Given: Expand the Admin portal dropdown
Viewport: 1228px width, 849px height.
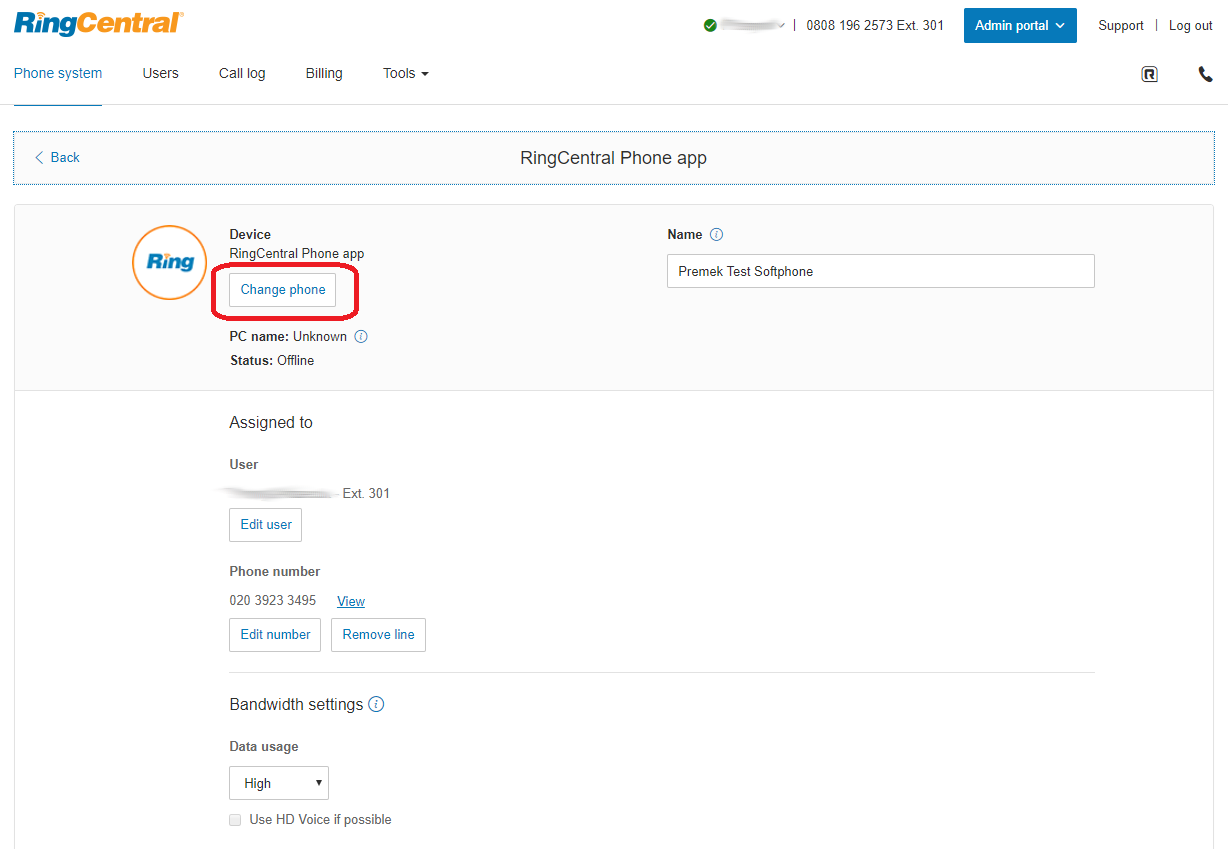Looking at the screenshot, I should pos(1019,26).
